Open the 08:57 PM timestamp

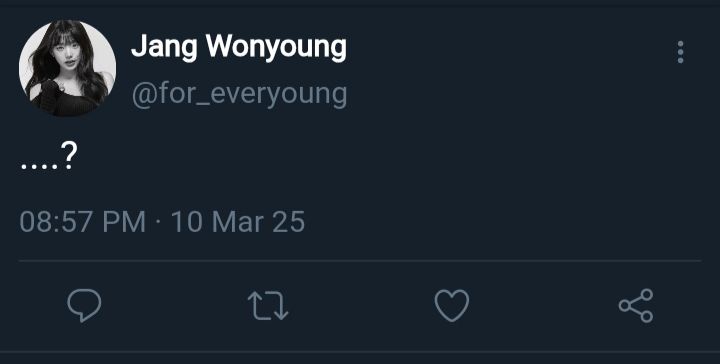(x=83, y=222)
